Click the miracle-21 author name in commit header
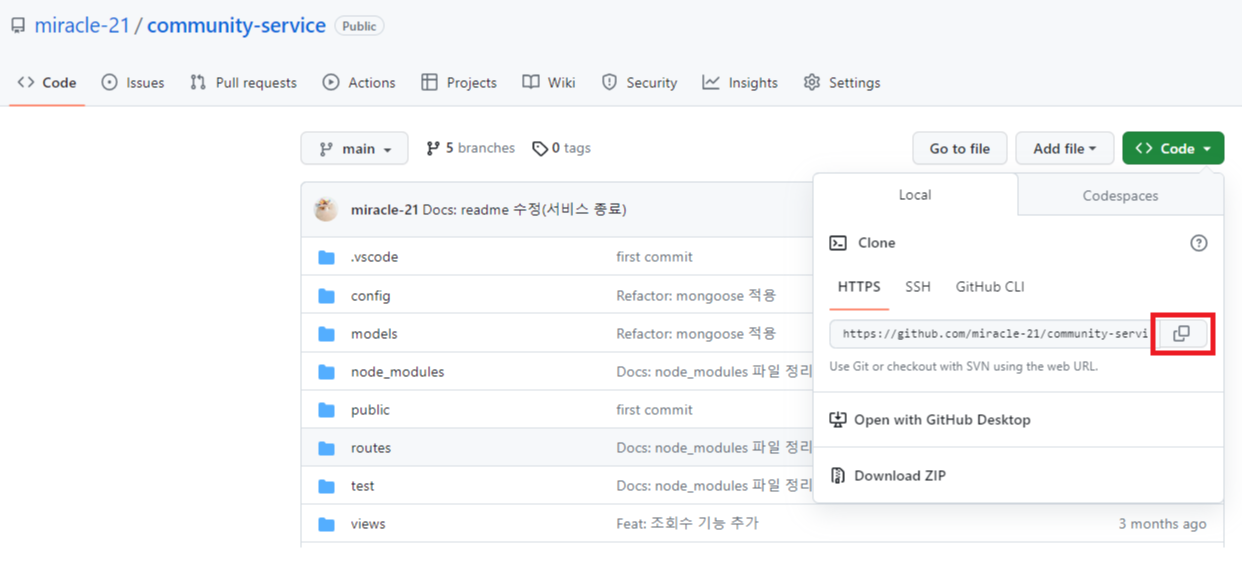The image size is (1242, 579). pyautogui.click(x=385, y=209)
